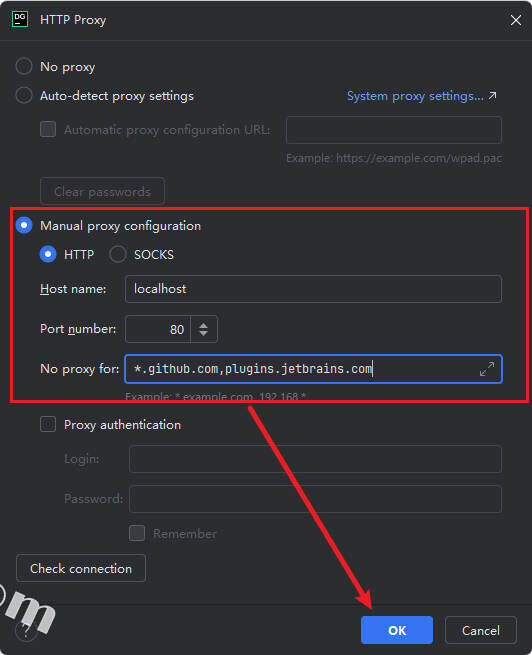Select the No proxy radio button
Image resolution: width=532 pixels, height=655 pixels.
click(x=24, y=66)
